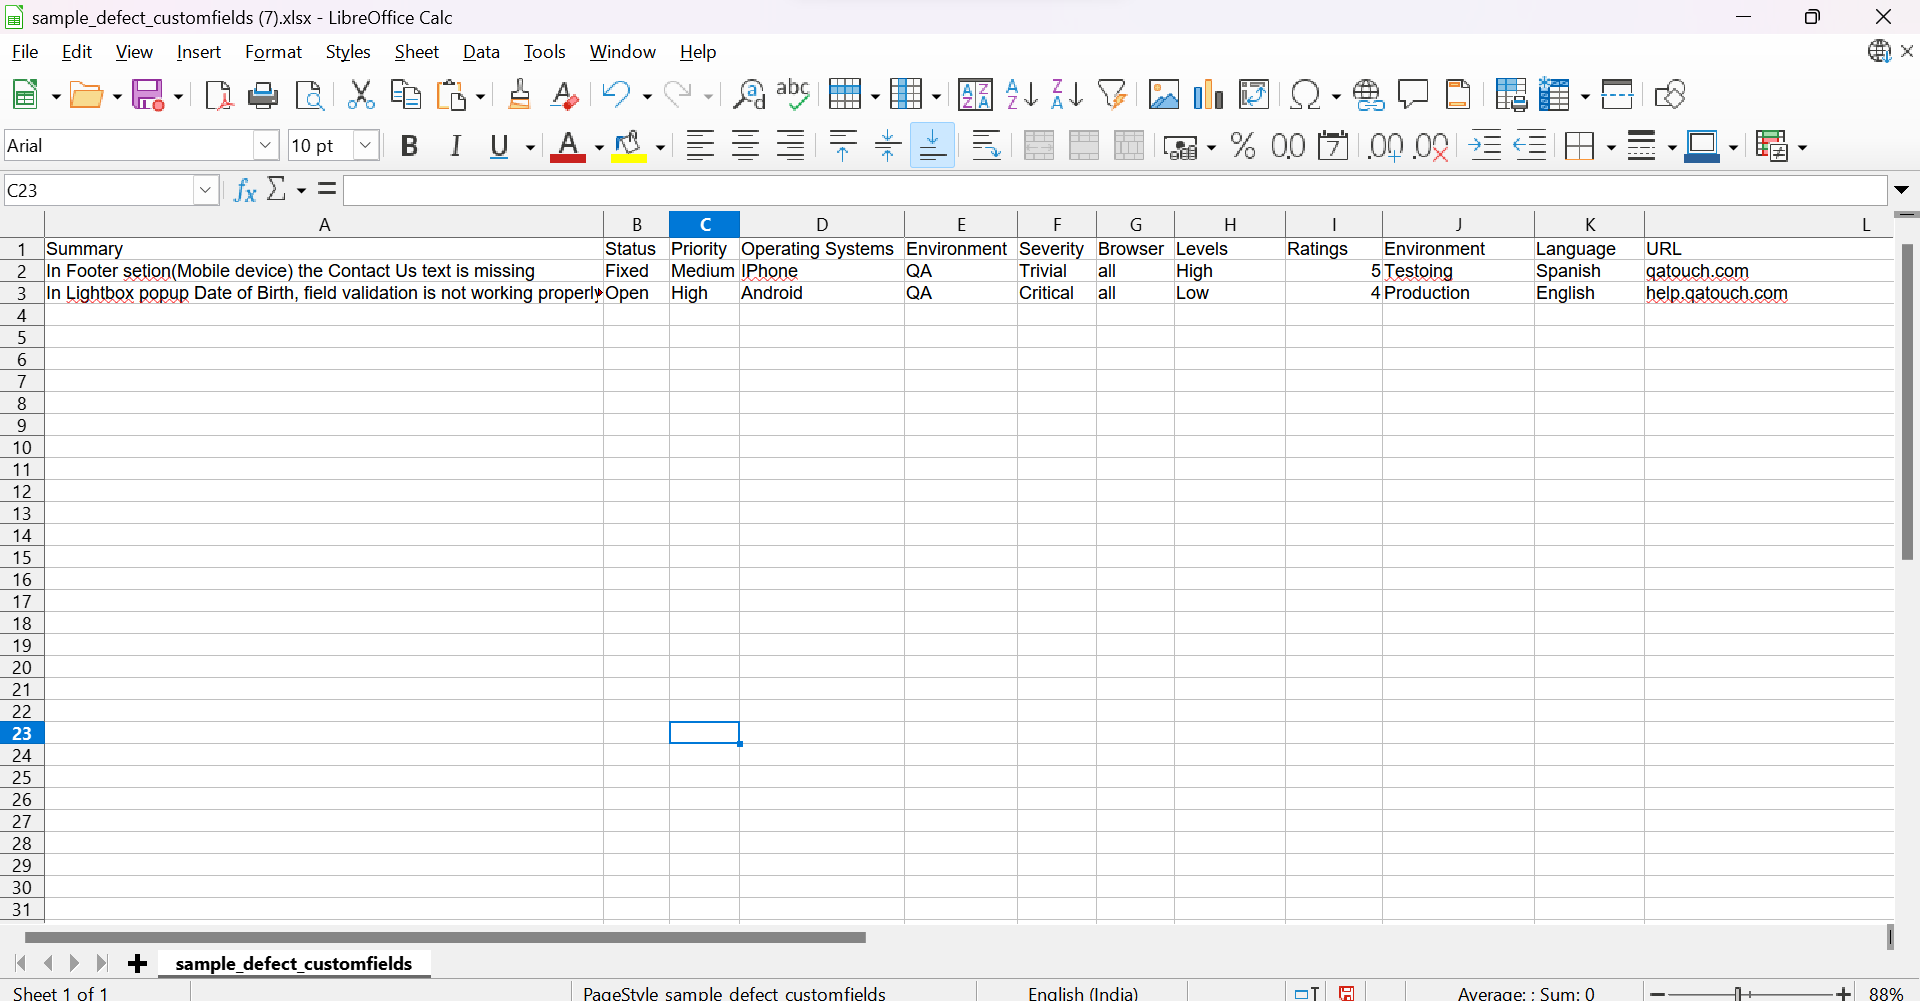The image size is (1920, 1001).
Task: Open Find and Replace
Action: coord(748,95)
